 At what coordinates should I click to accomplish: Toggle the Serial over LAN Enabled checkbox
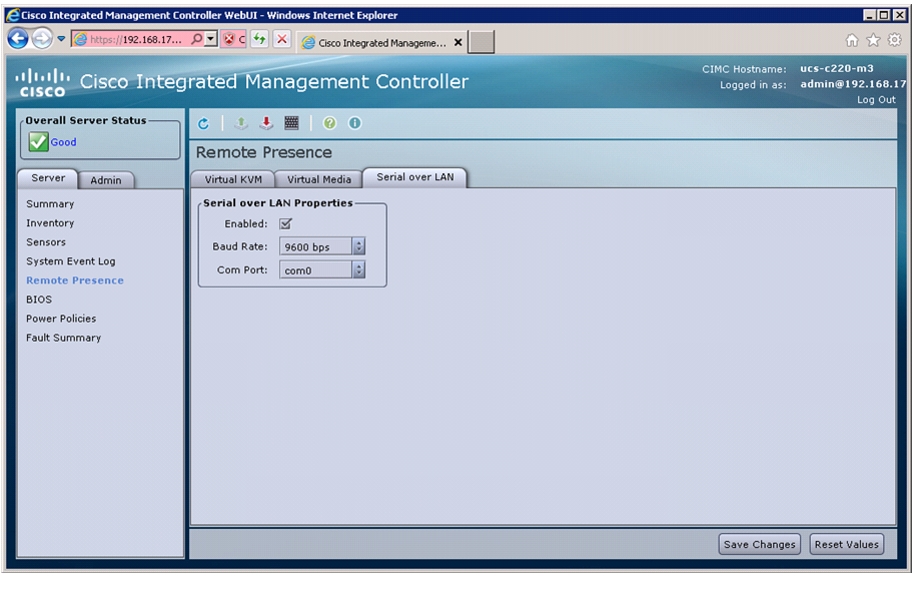[286, 223]
